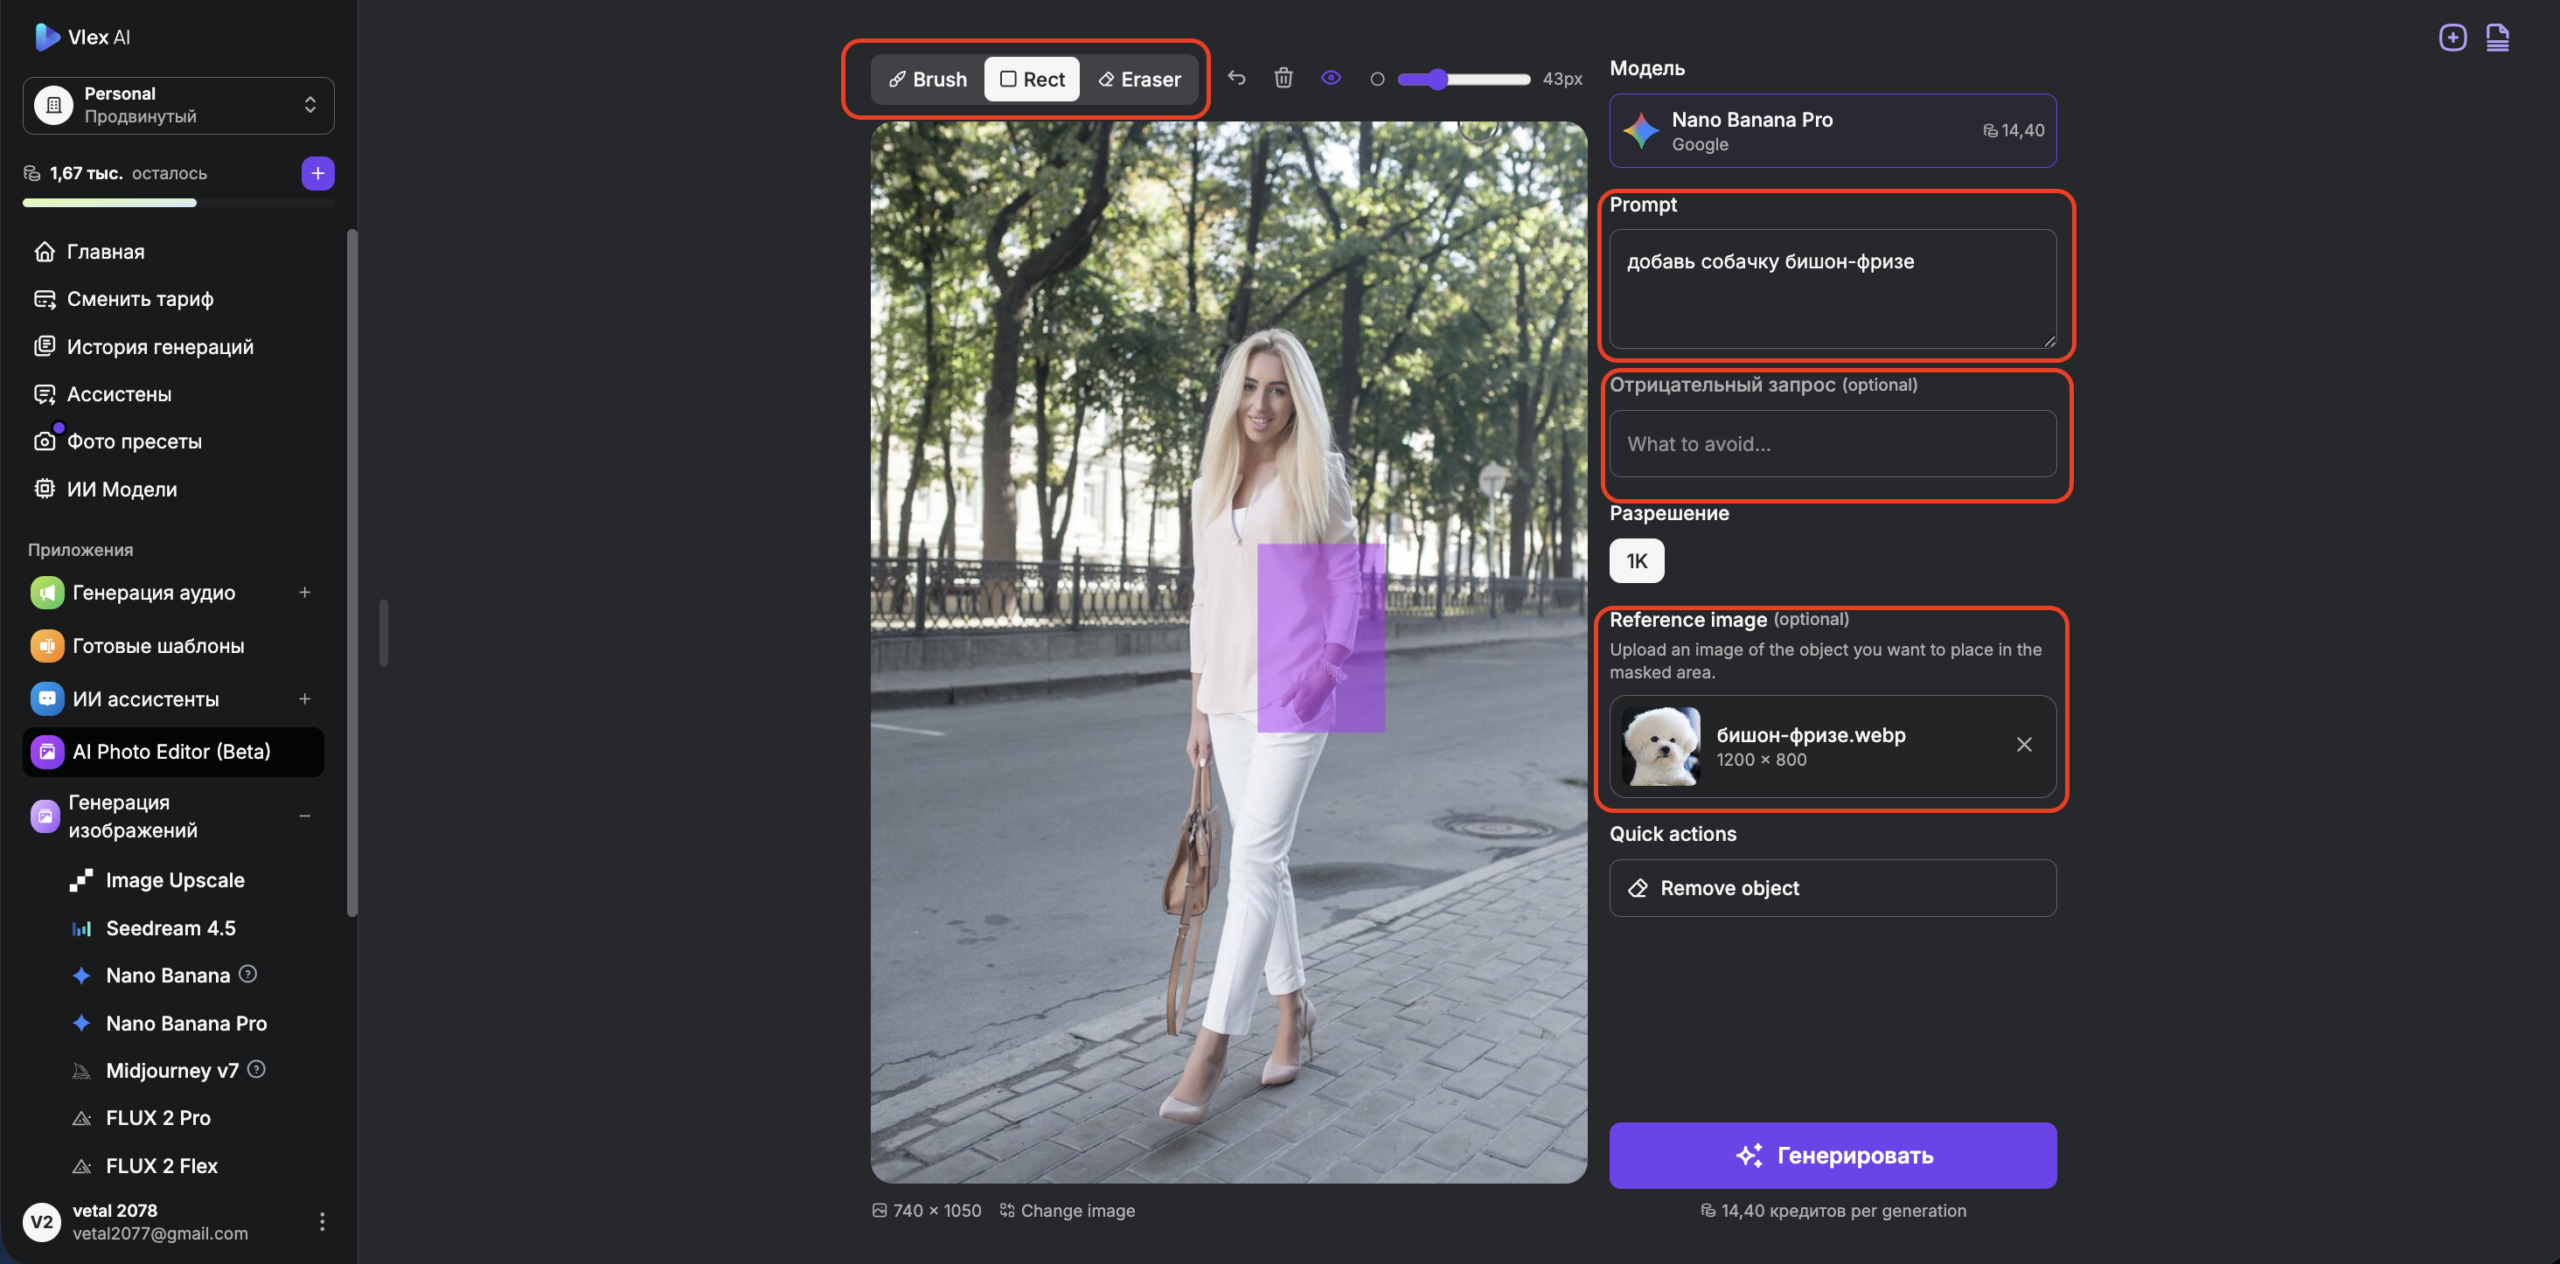Open the document icon at top right

coord(2497,38)
